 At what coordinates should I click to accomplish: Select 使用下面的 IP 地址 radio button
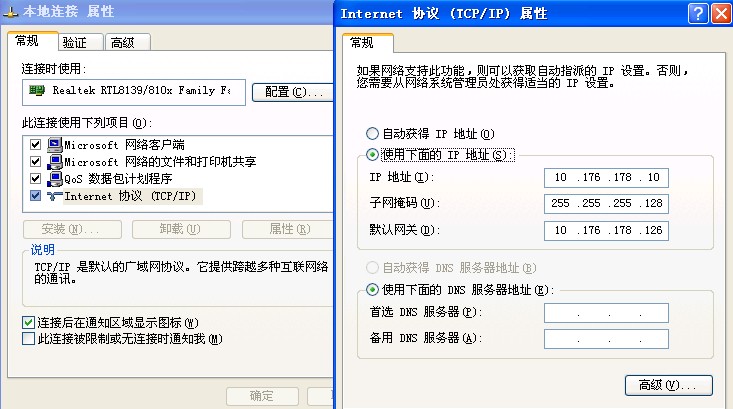(373, 155)
